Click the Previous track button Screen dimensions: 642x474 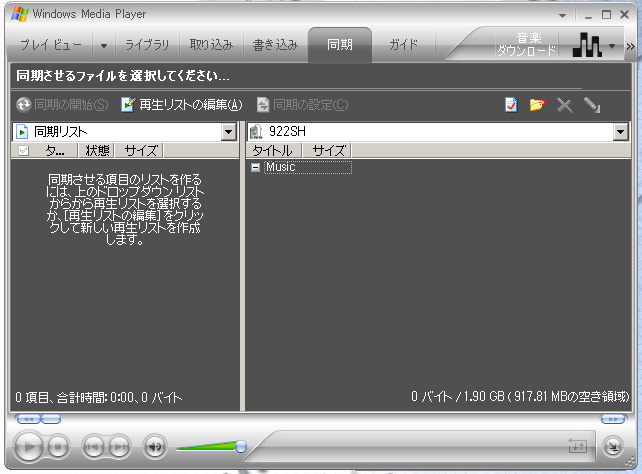93,447
